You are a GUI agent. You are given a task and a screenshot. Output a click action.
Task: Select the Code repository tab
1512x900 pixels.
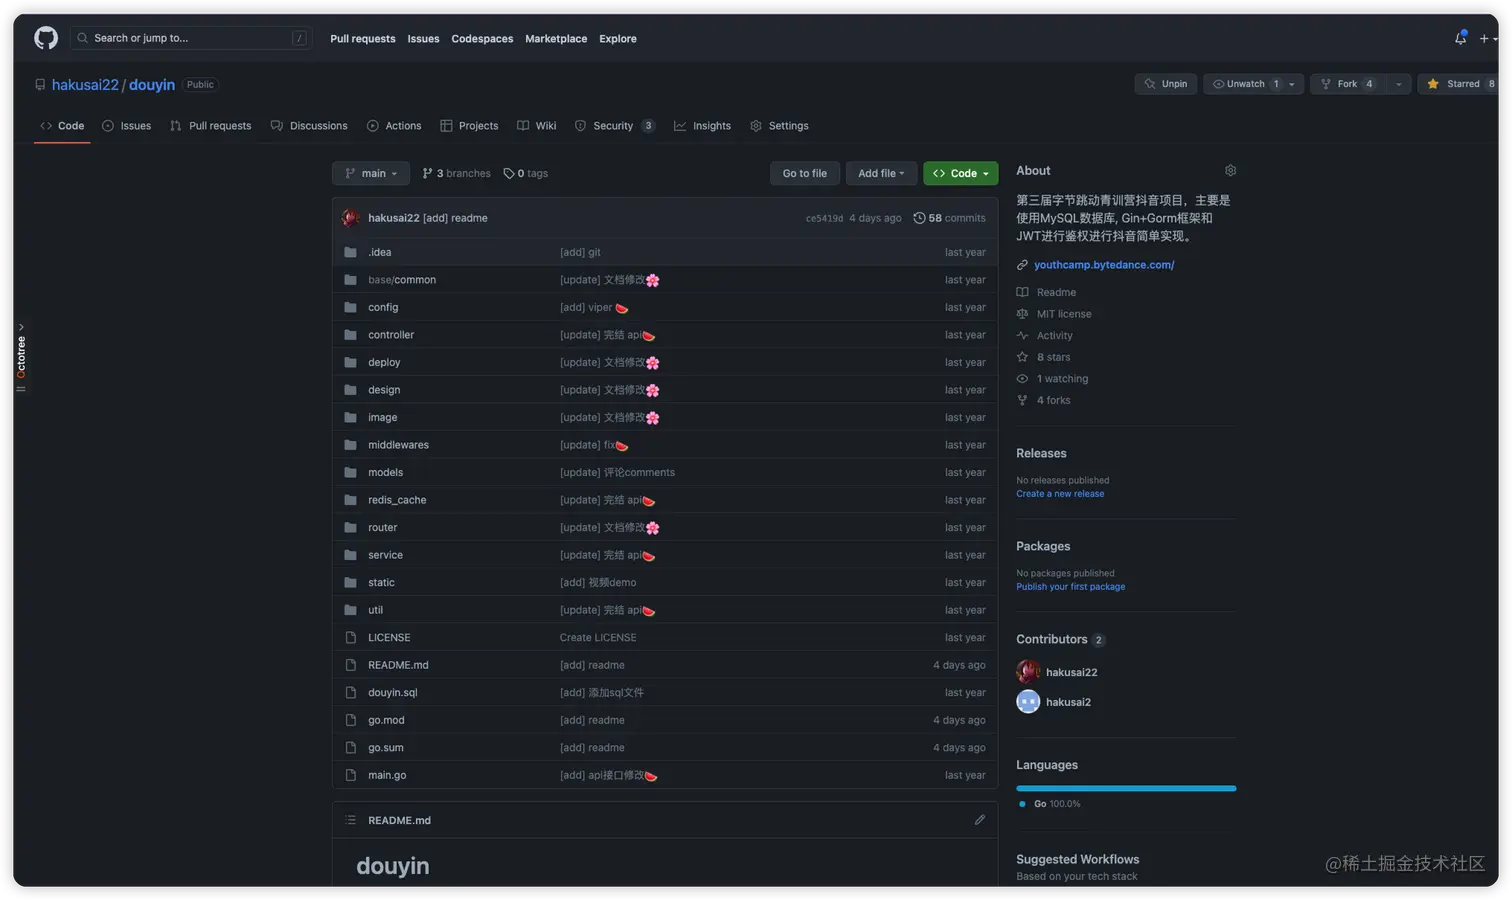pos(62,126)
